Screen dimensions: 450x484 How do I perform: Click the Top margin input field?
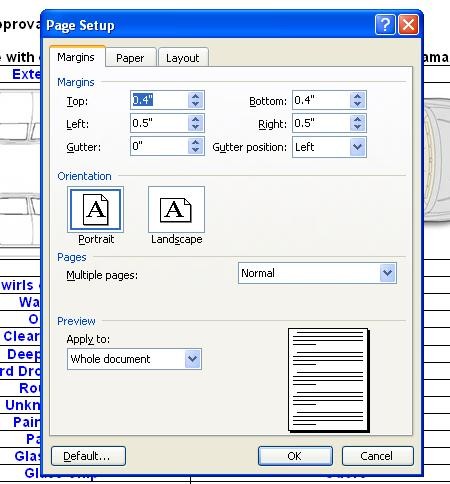(159, 100)
